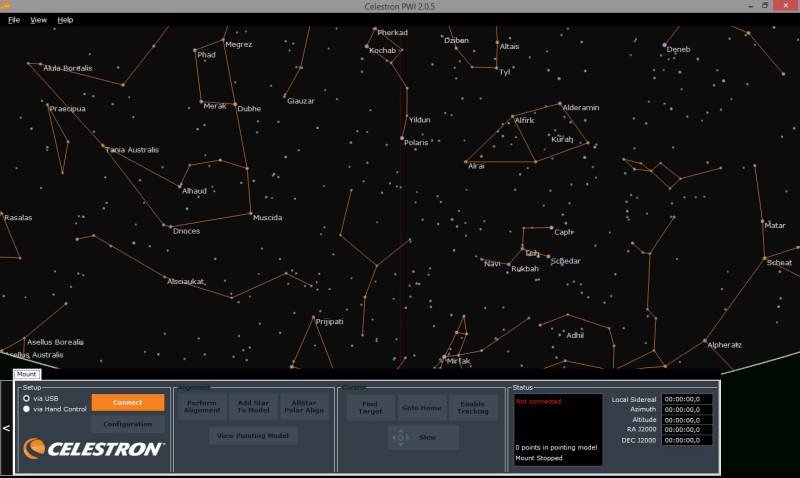The width and height of the screenshot is (800, 478).
Task: Select the star Alrai
Action: 466,162
